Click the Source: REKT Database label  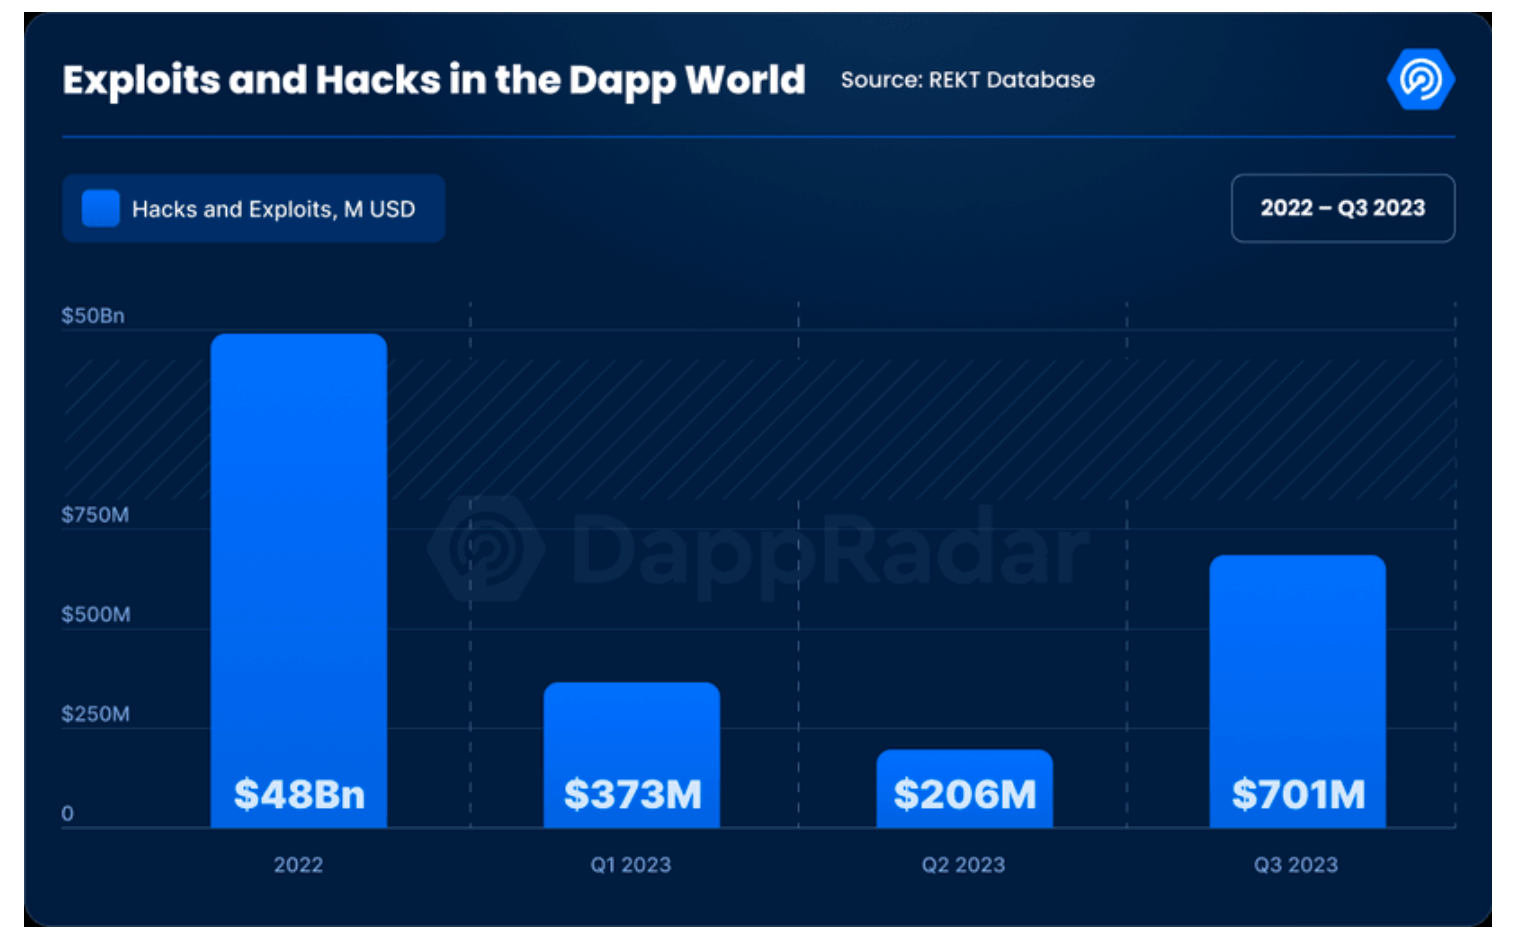click(968, 80)
